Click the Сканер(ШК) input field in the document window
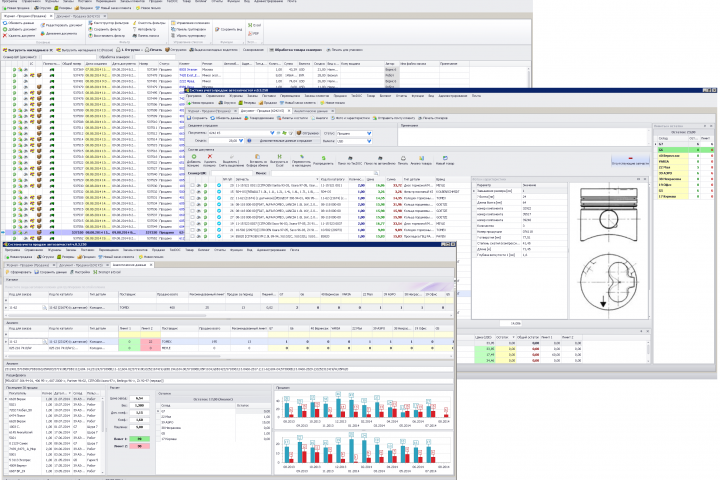The image size is (720, 480). click(x=231, y=173)
